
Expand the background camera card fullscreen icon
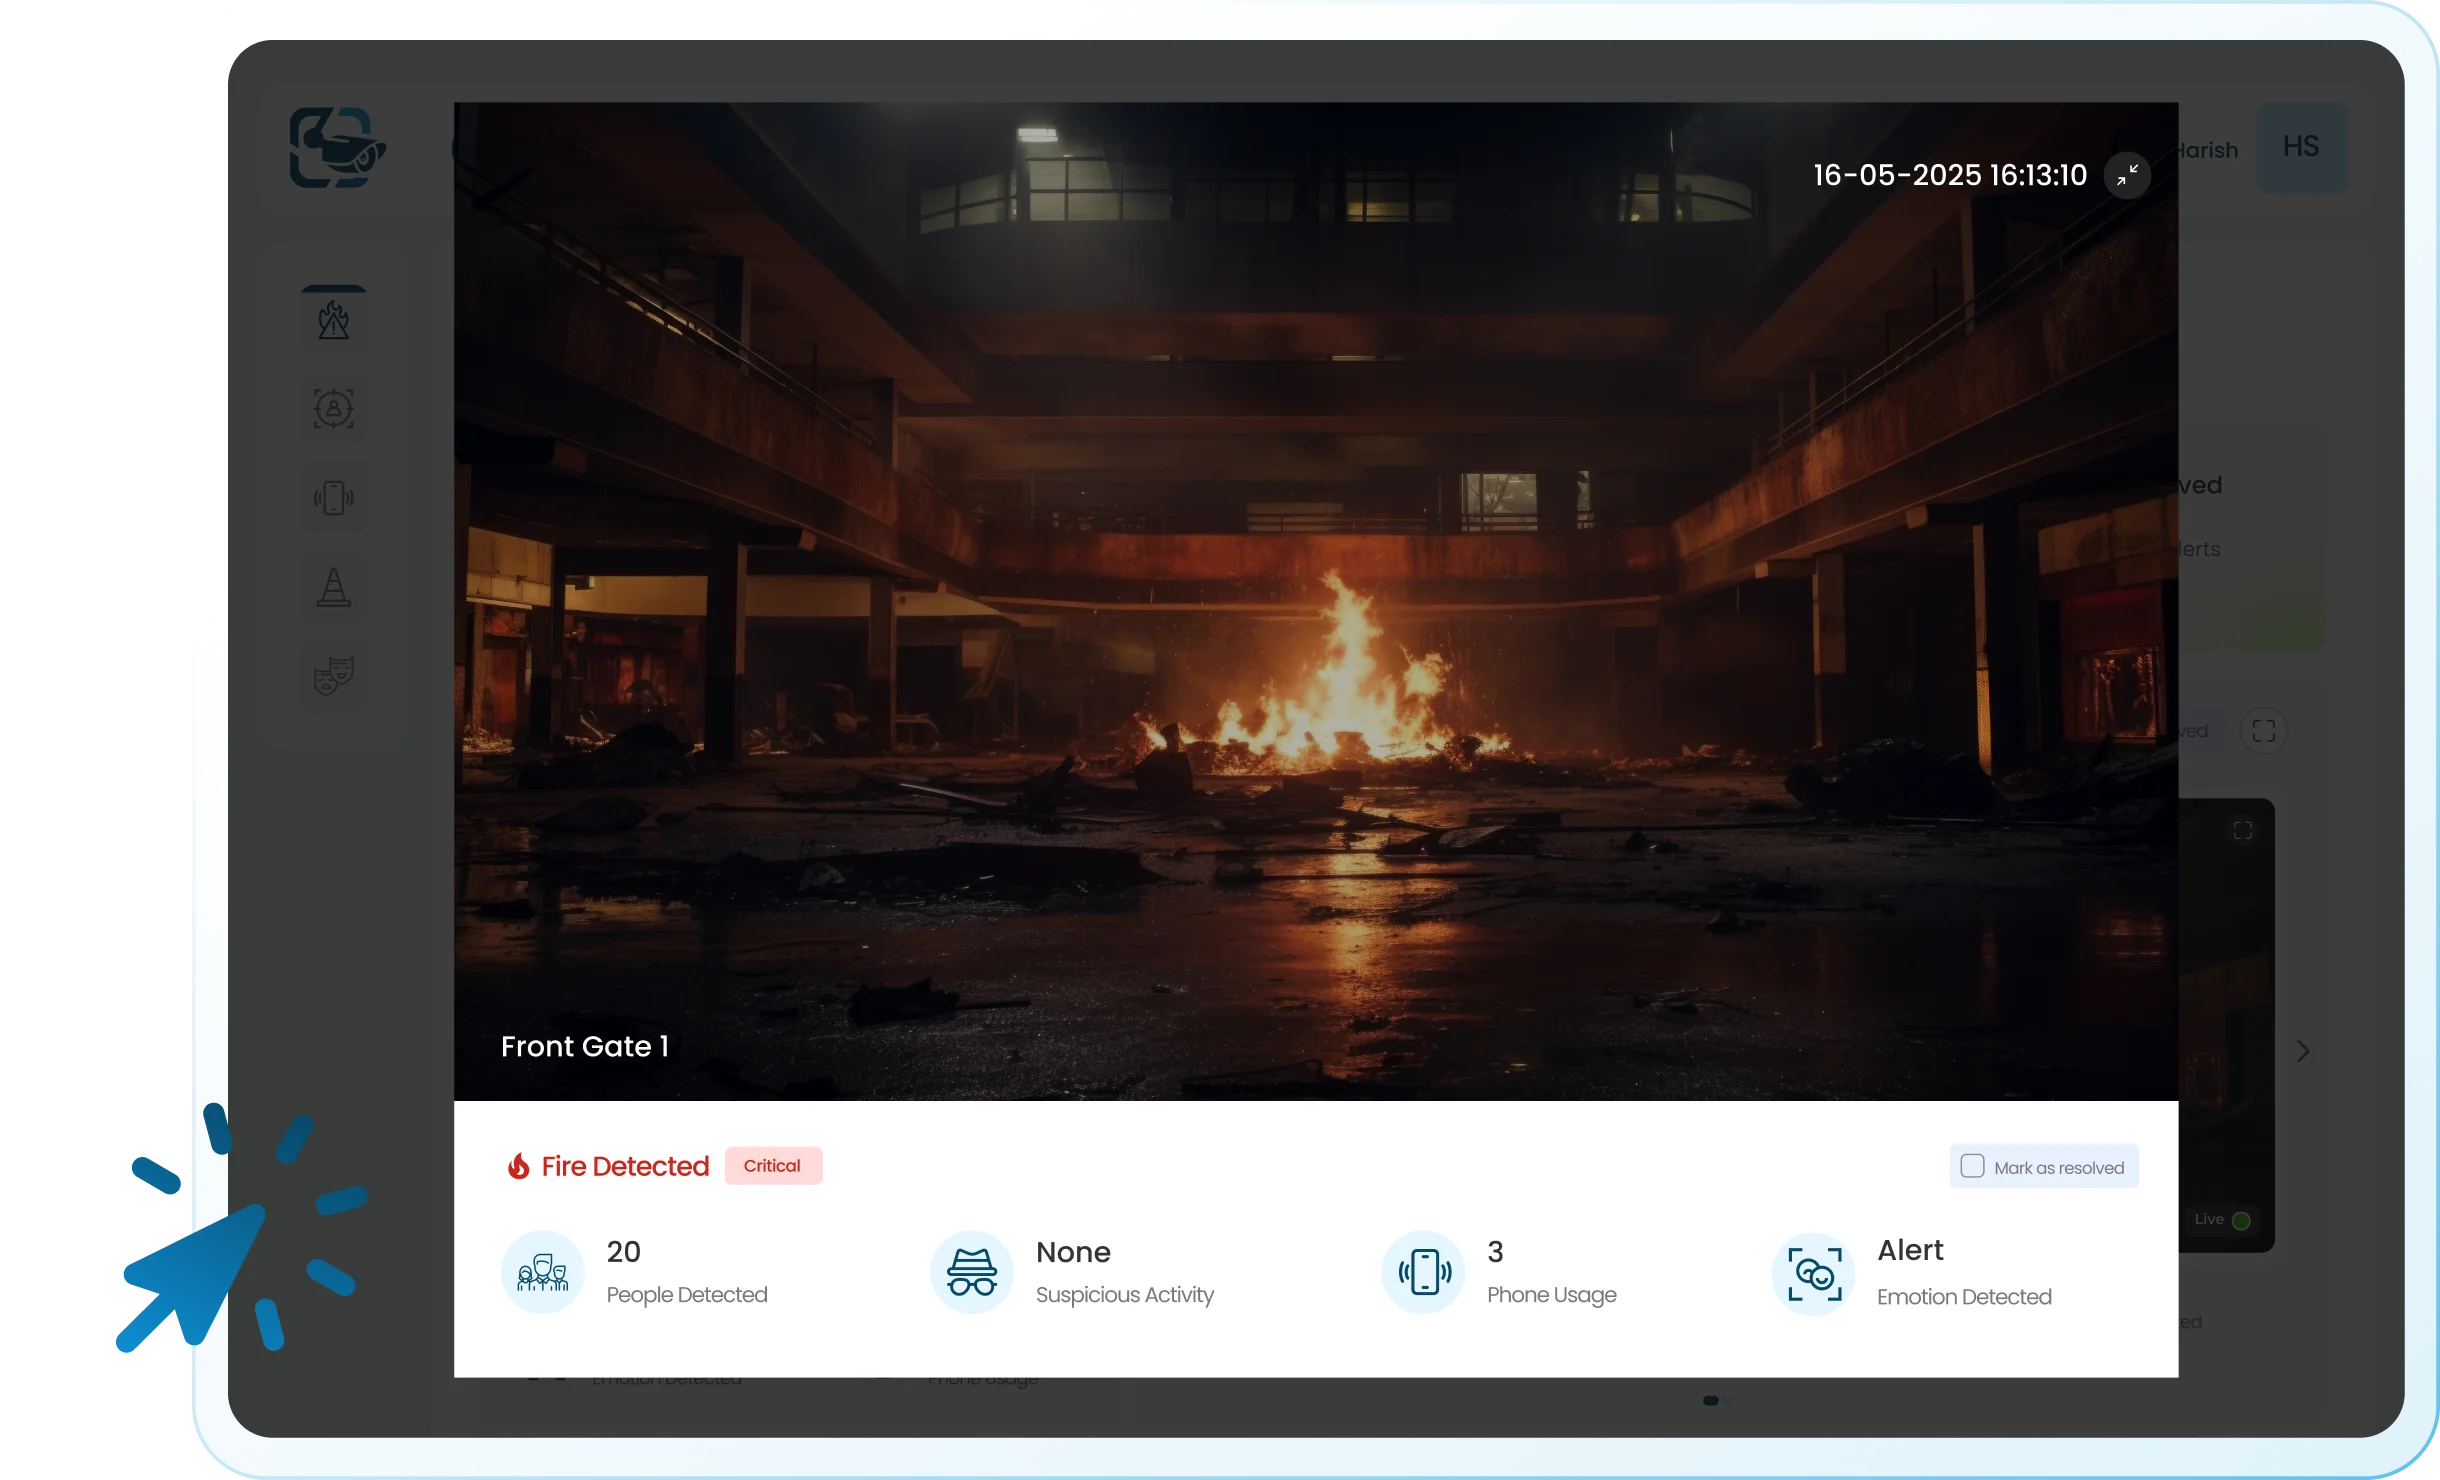[2243, 831]
